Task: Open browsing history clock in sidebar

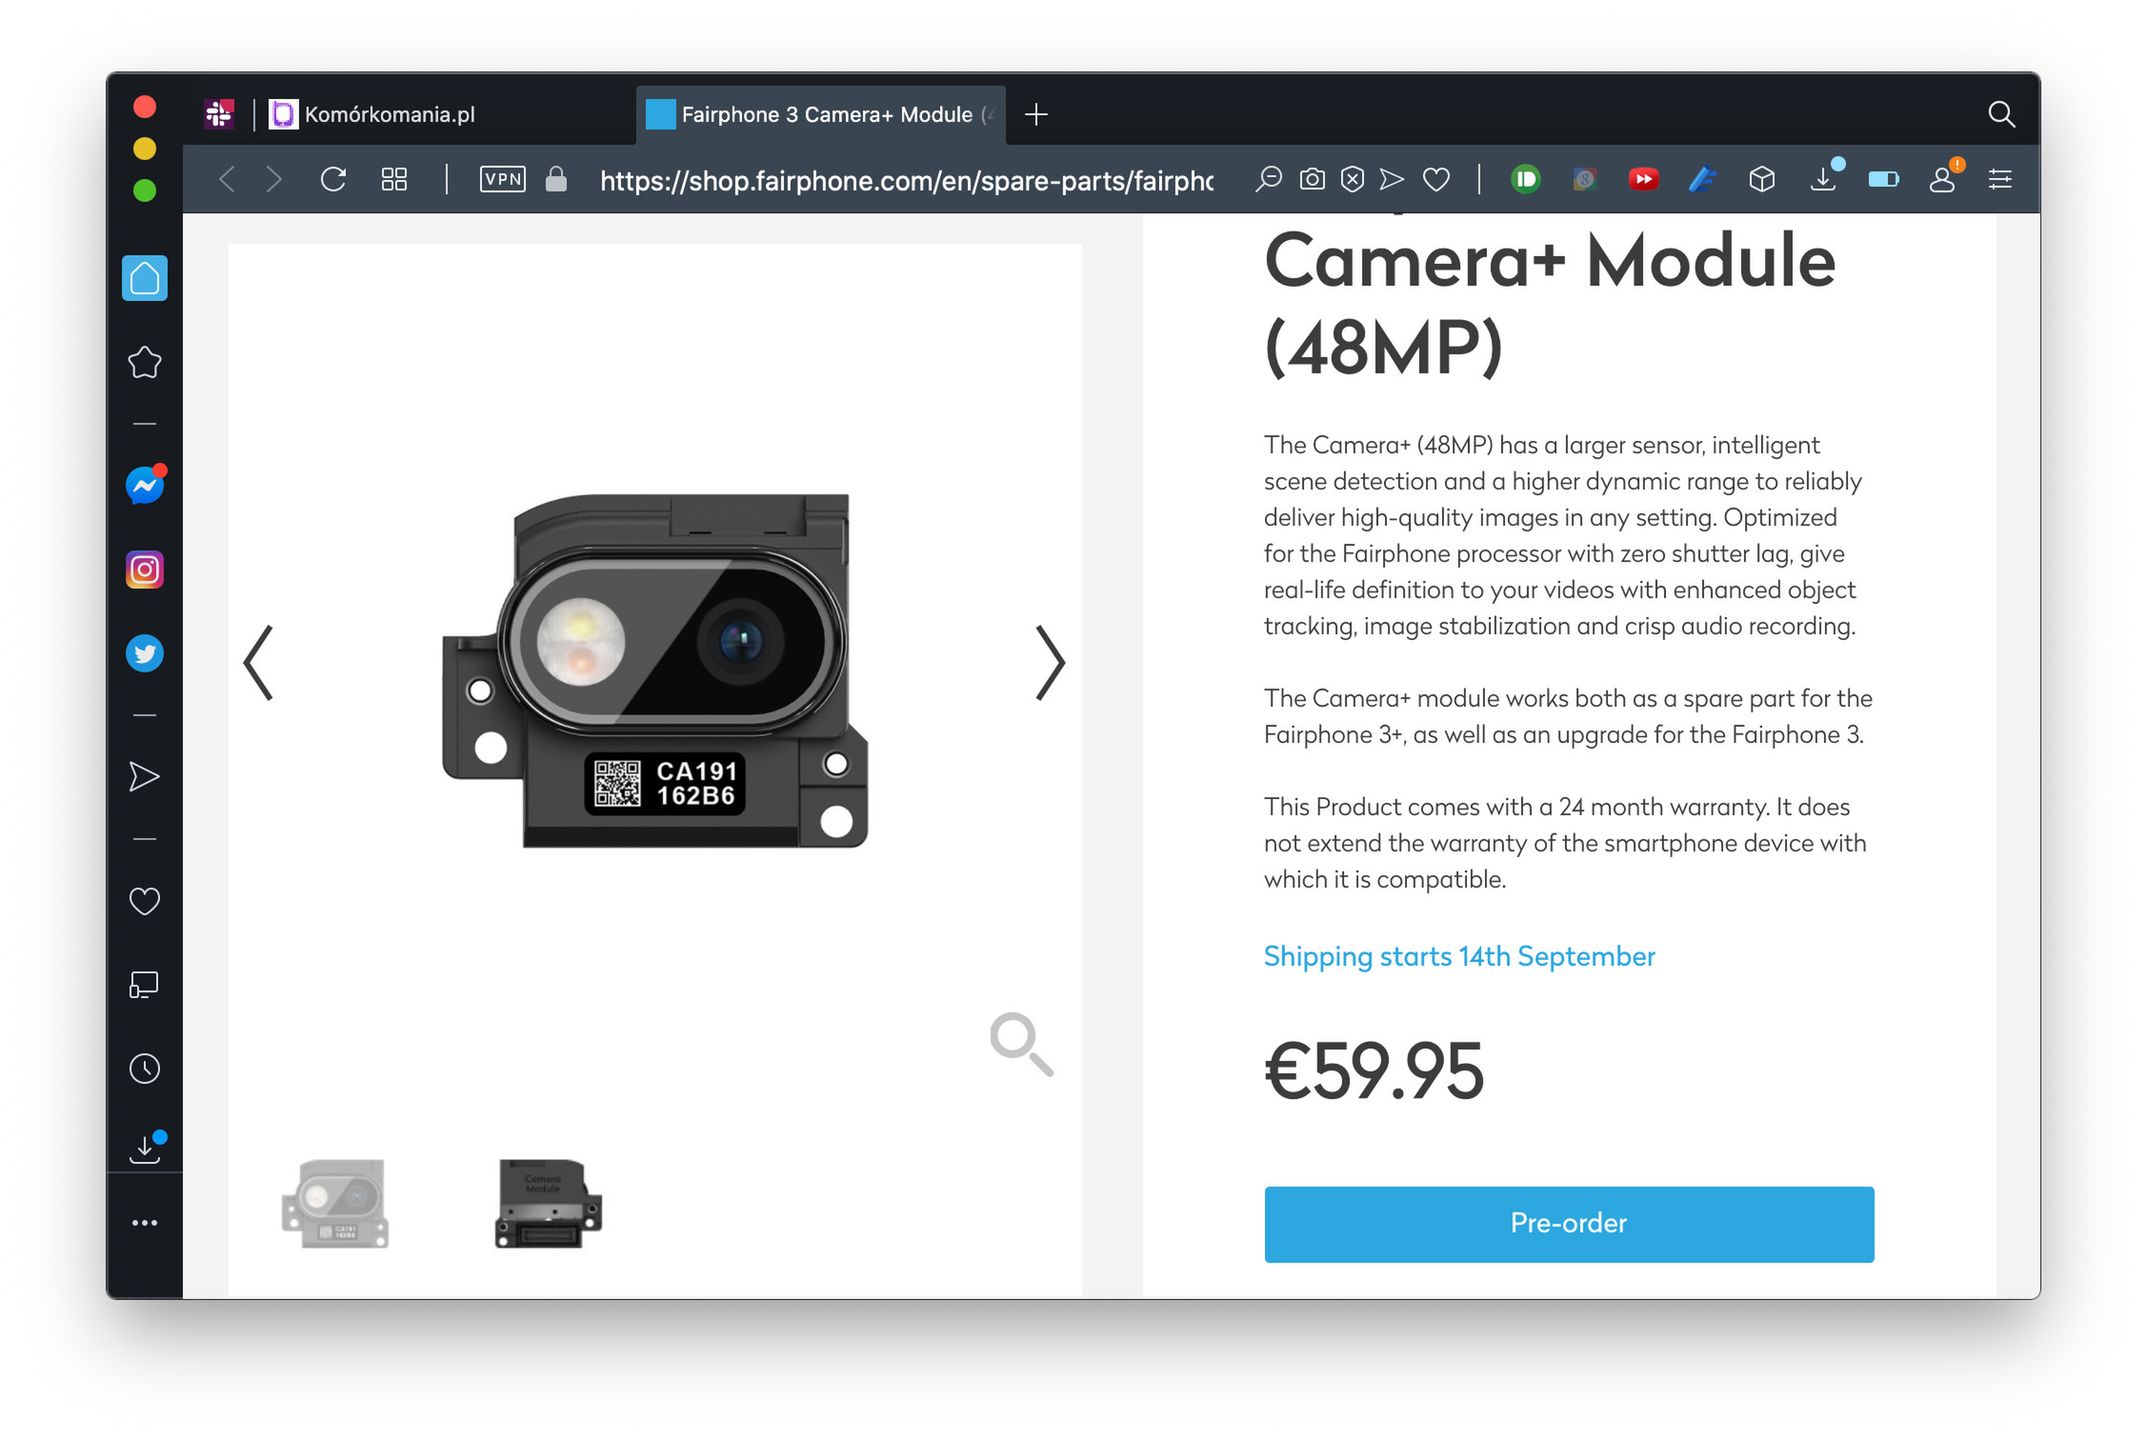Action: point(145,1068)
